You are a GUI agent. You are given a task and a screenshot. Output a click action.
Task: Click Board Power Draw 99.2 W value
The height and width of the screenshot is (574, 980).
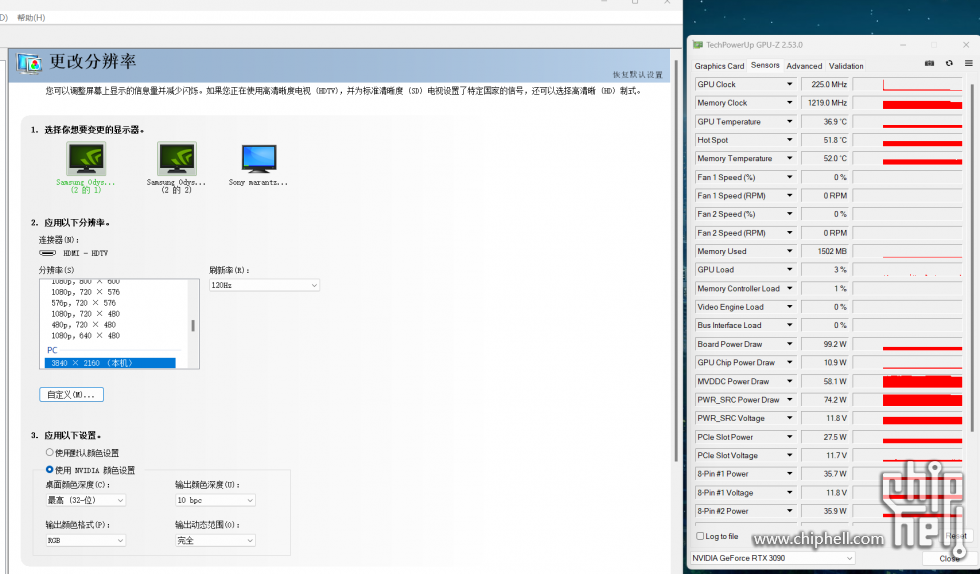click(825, 344)
